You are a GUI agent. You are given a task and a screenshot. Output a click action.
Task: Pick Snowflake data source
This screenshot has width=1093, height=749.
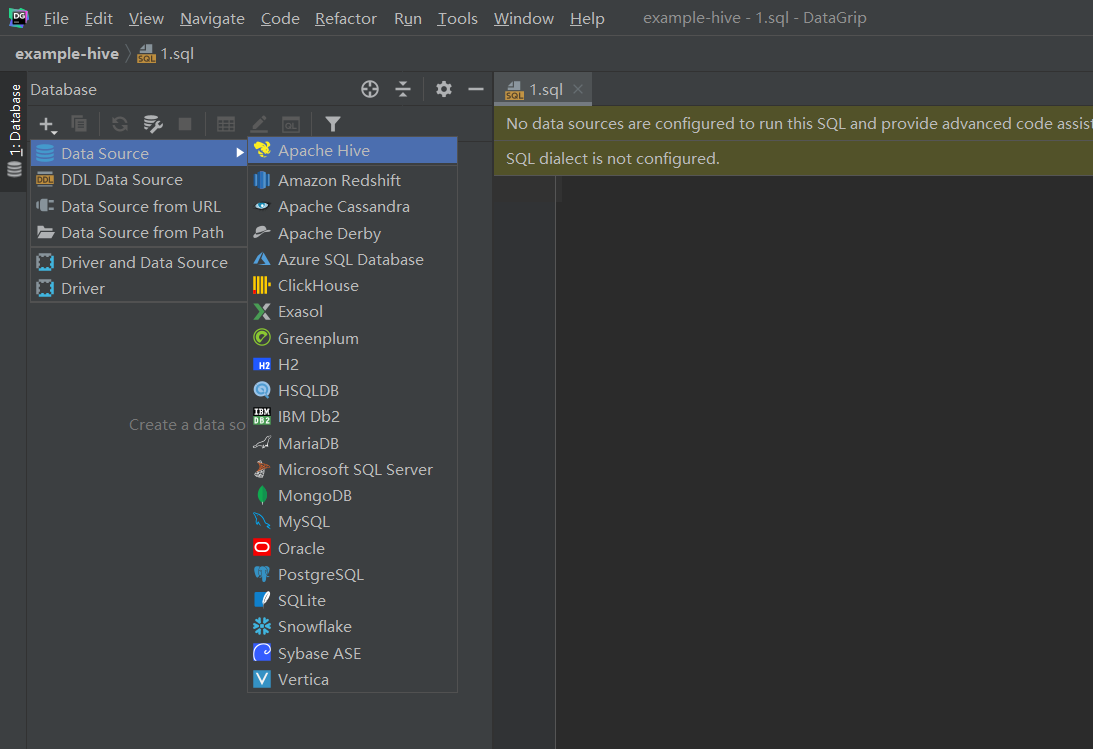point(353,626)
